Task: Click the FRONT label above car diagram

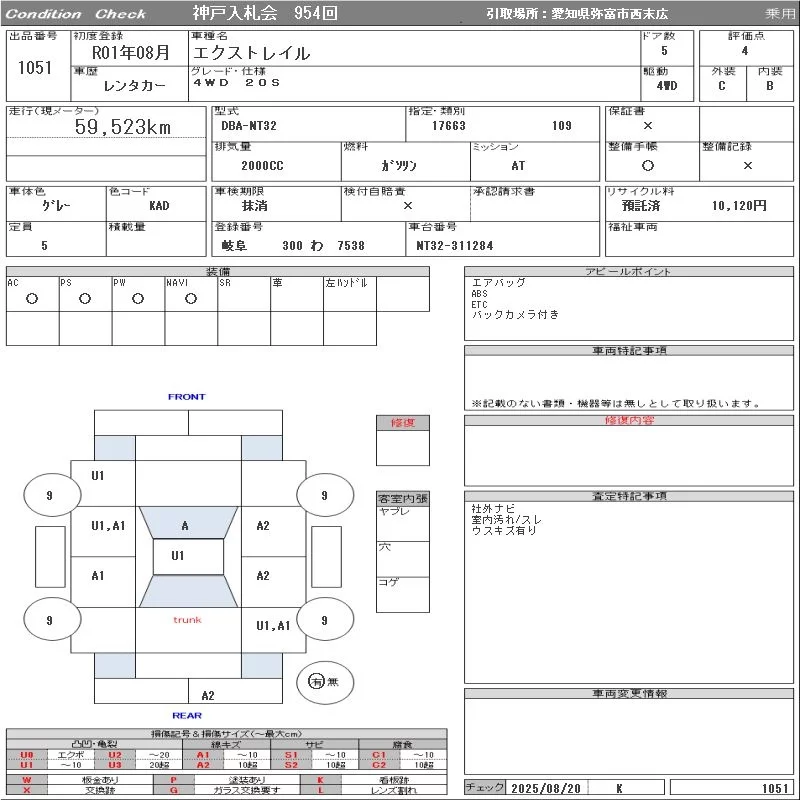Action: point(187,396)
